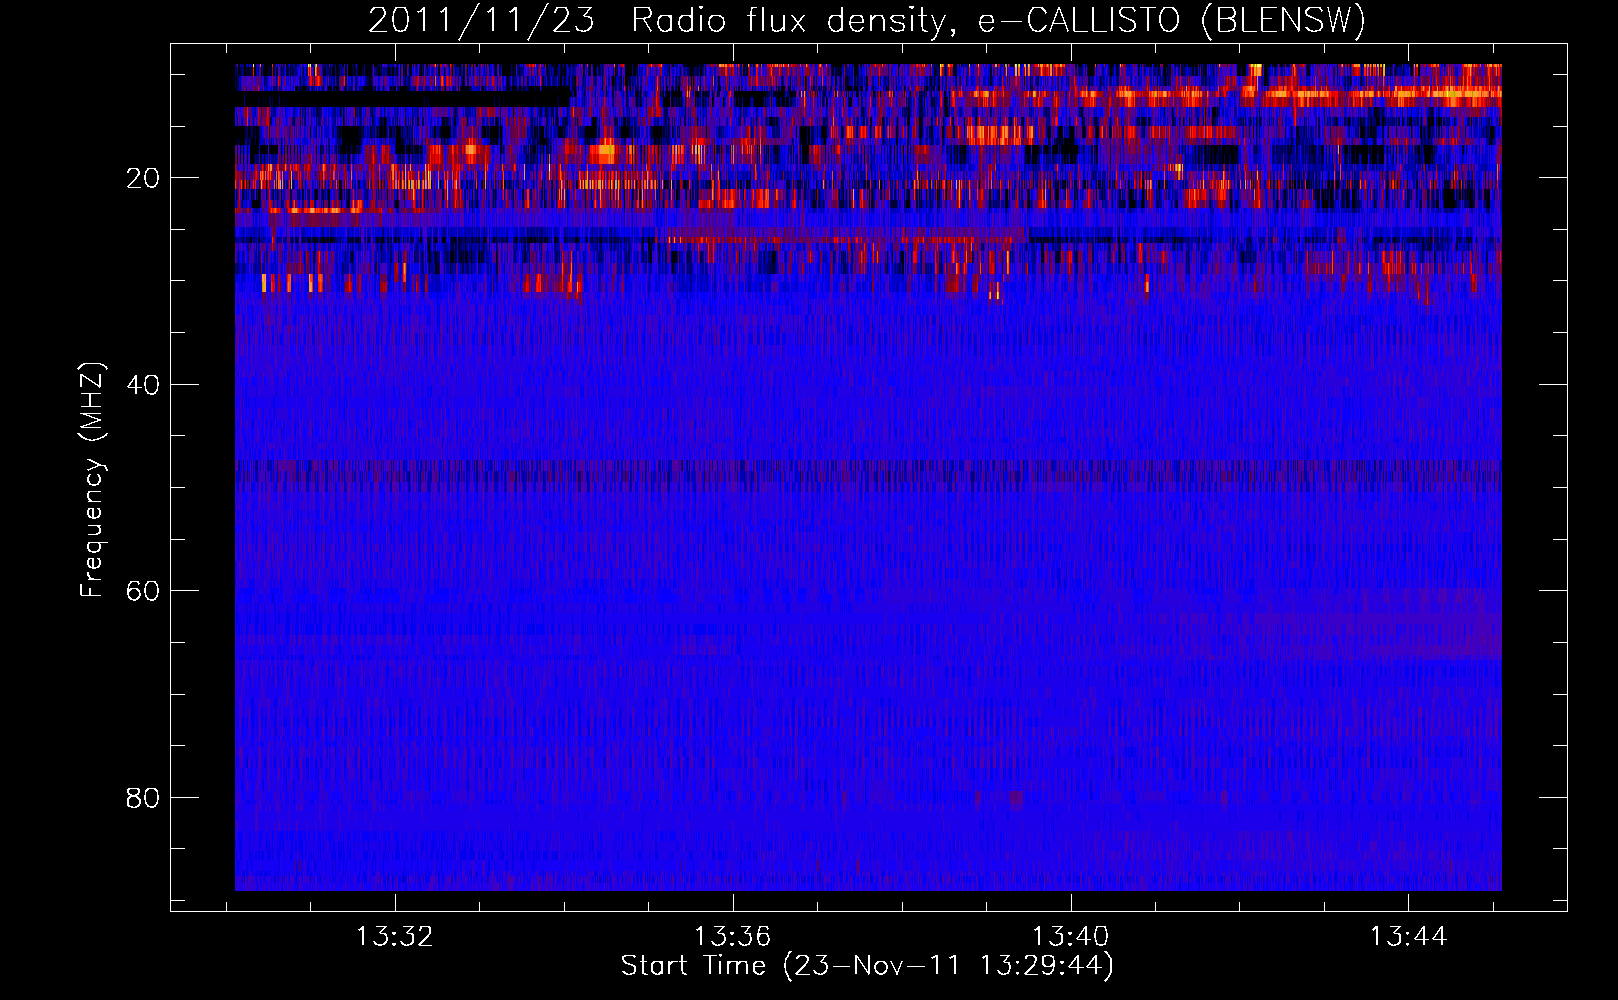1618x1000 pixels.
Task: Click the 60 frequency tick label
Action: pyautogui.click(x=143, y=591)
